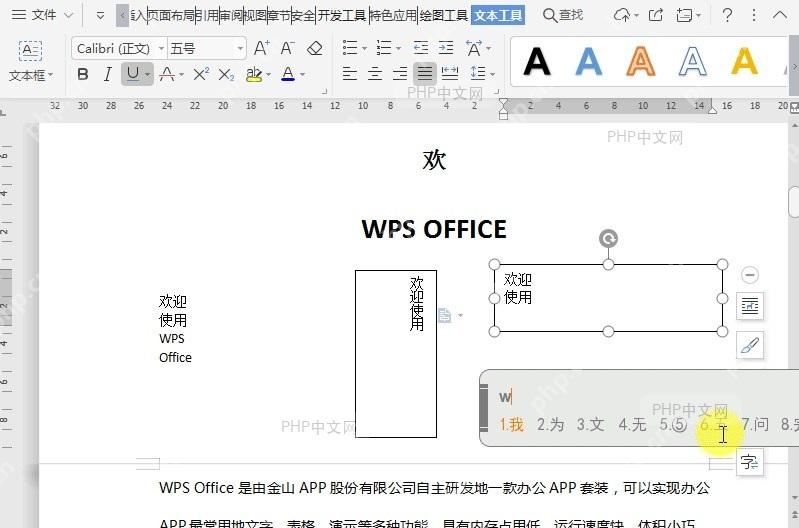Image resolution: width=799 pixels, height=528 pixels.
Task: Justify text alignment
Action: 424,74
